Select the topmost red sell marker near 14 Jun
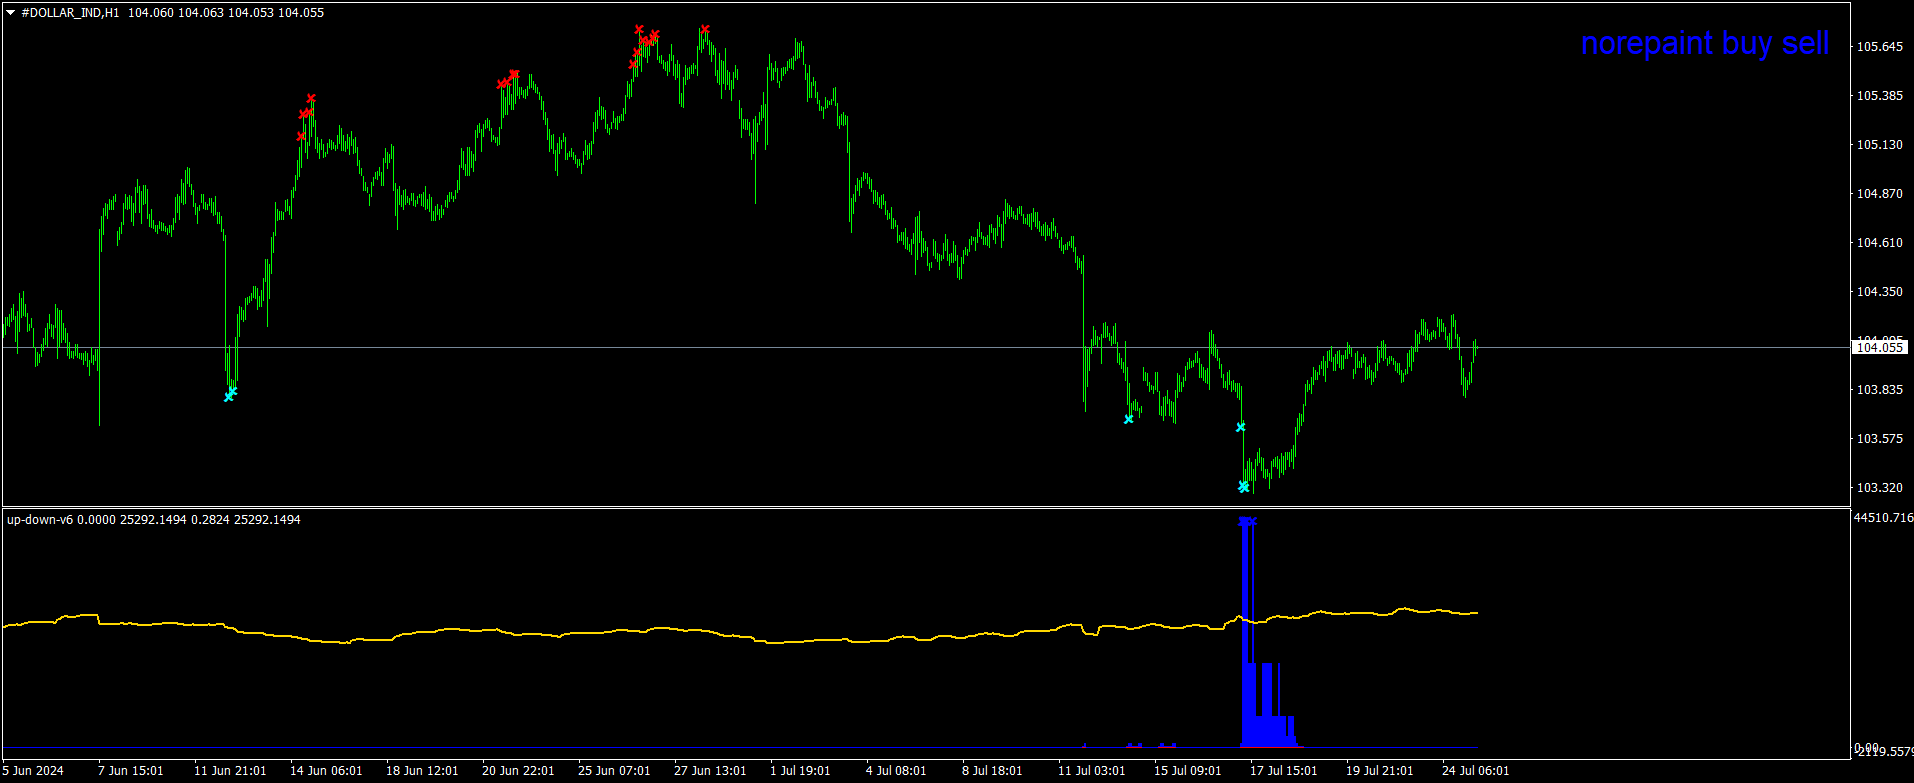The image size is (1914, 783). pyautogui.click(x=311, y=98)
